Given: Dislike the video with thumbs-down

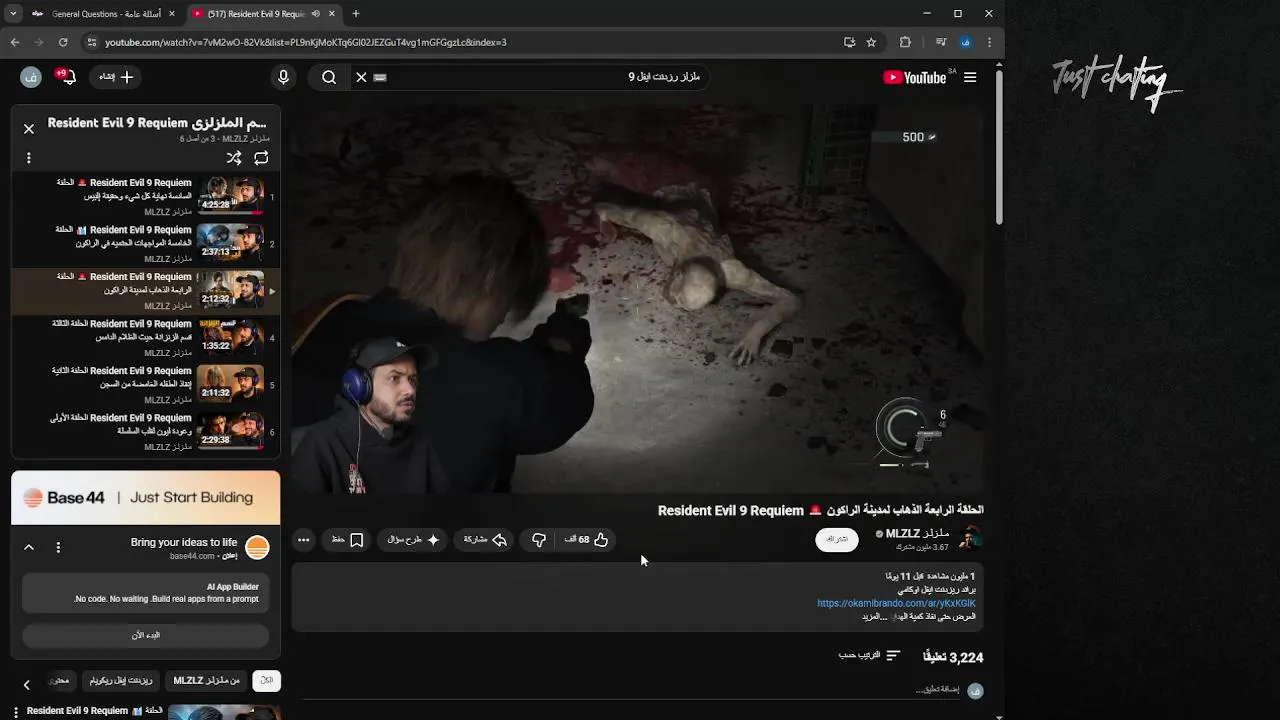Looking at the screenshot, I should (539, 540).
